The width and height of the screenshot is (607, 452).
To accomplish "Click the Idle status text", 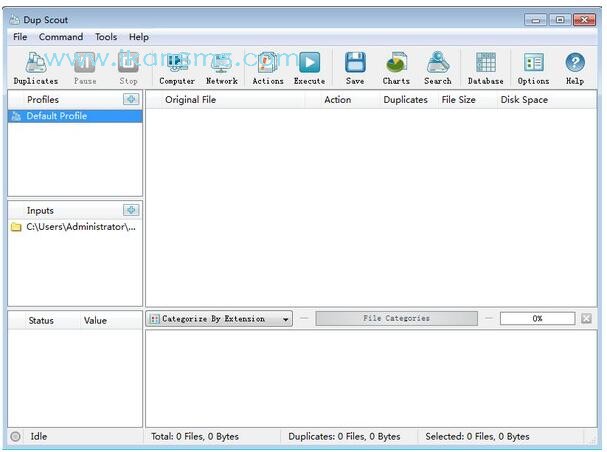I will pos(39,437).
